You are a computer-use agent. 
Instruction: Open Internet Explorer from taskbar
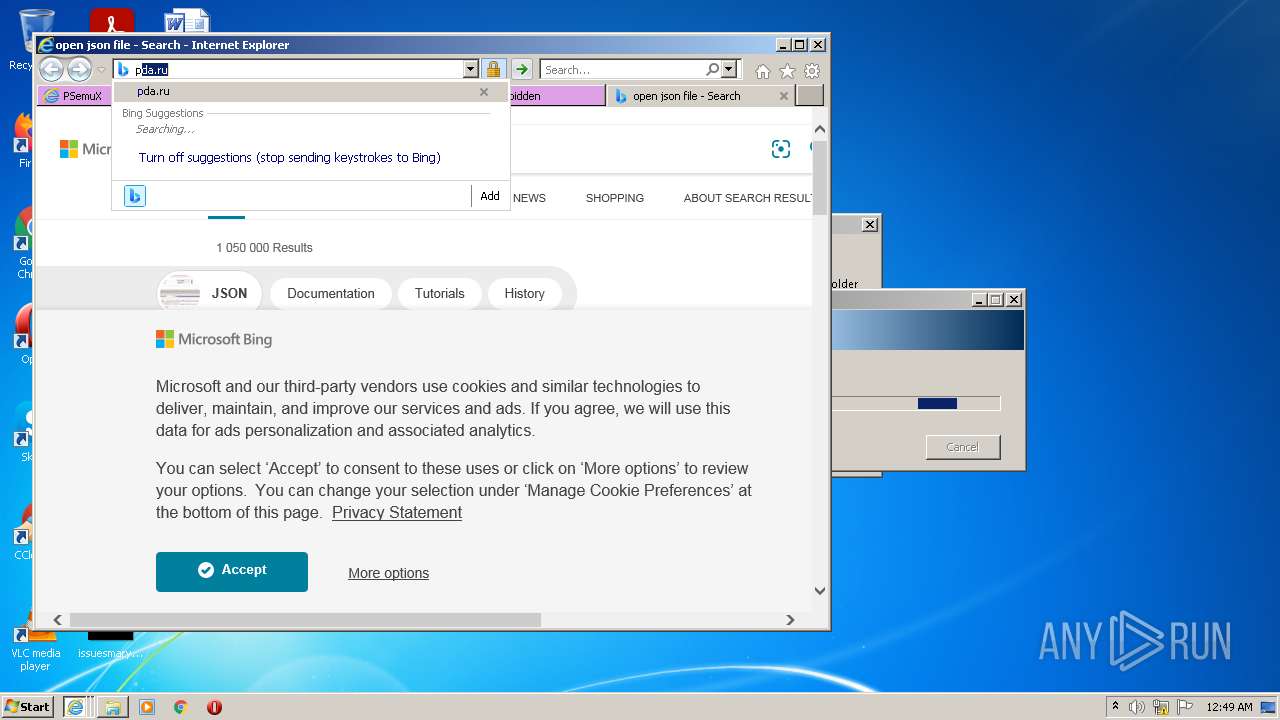[75, 707]
